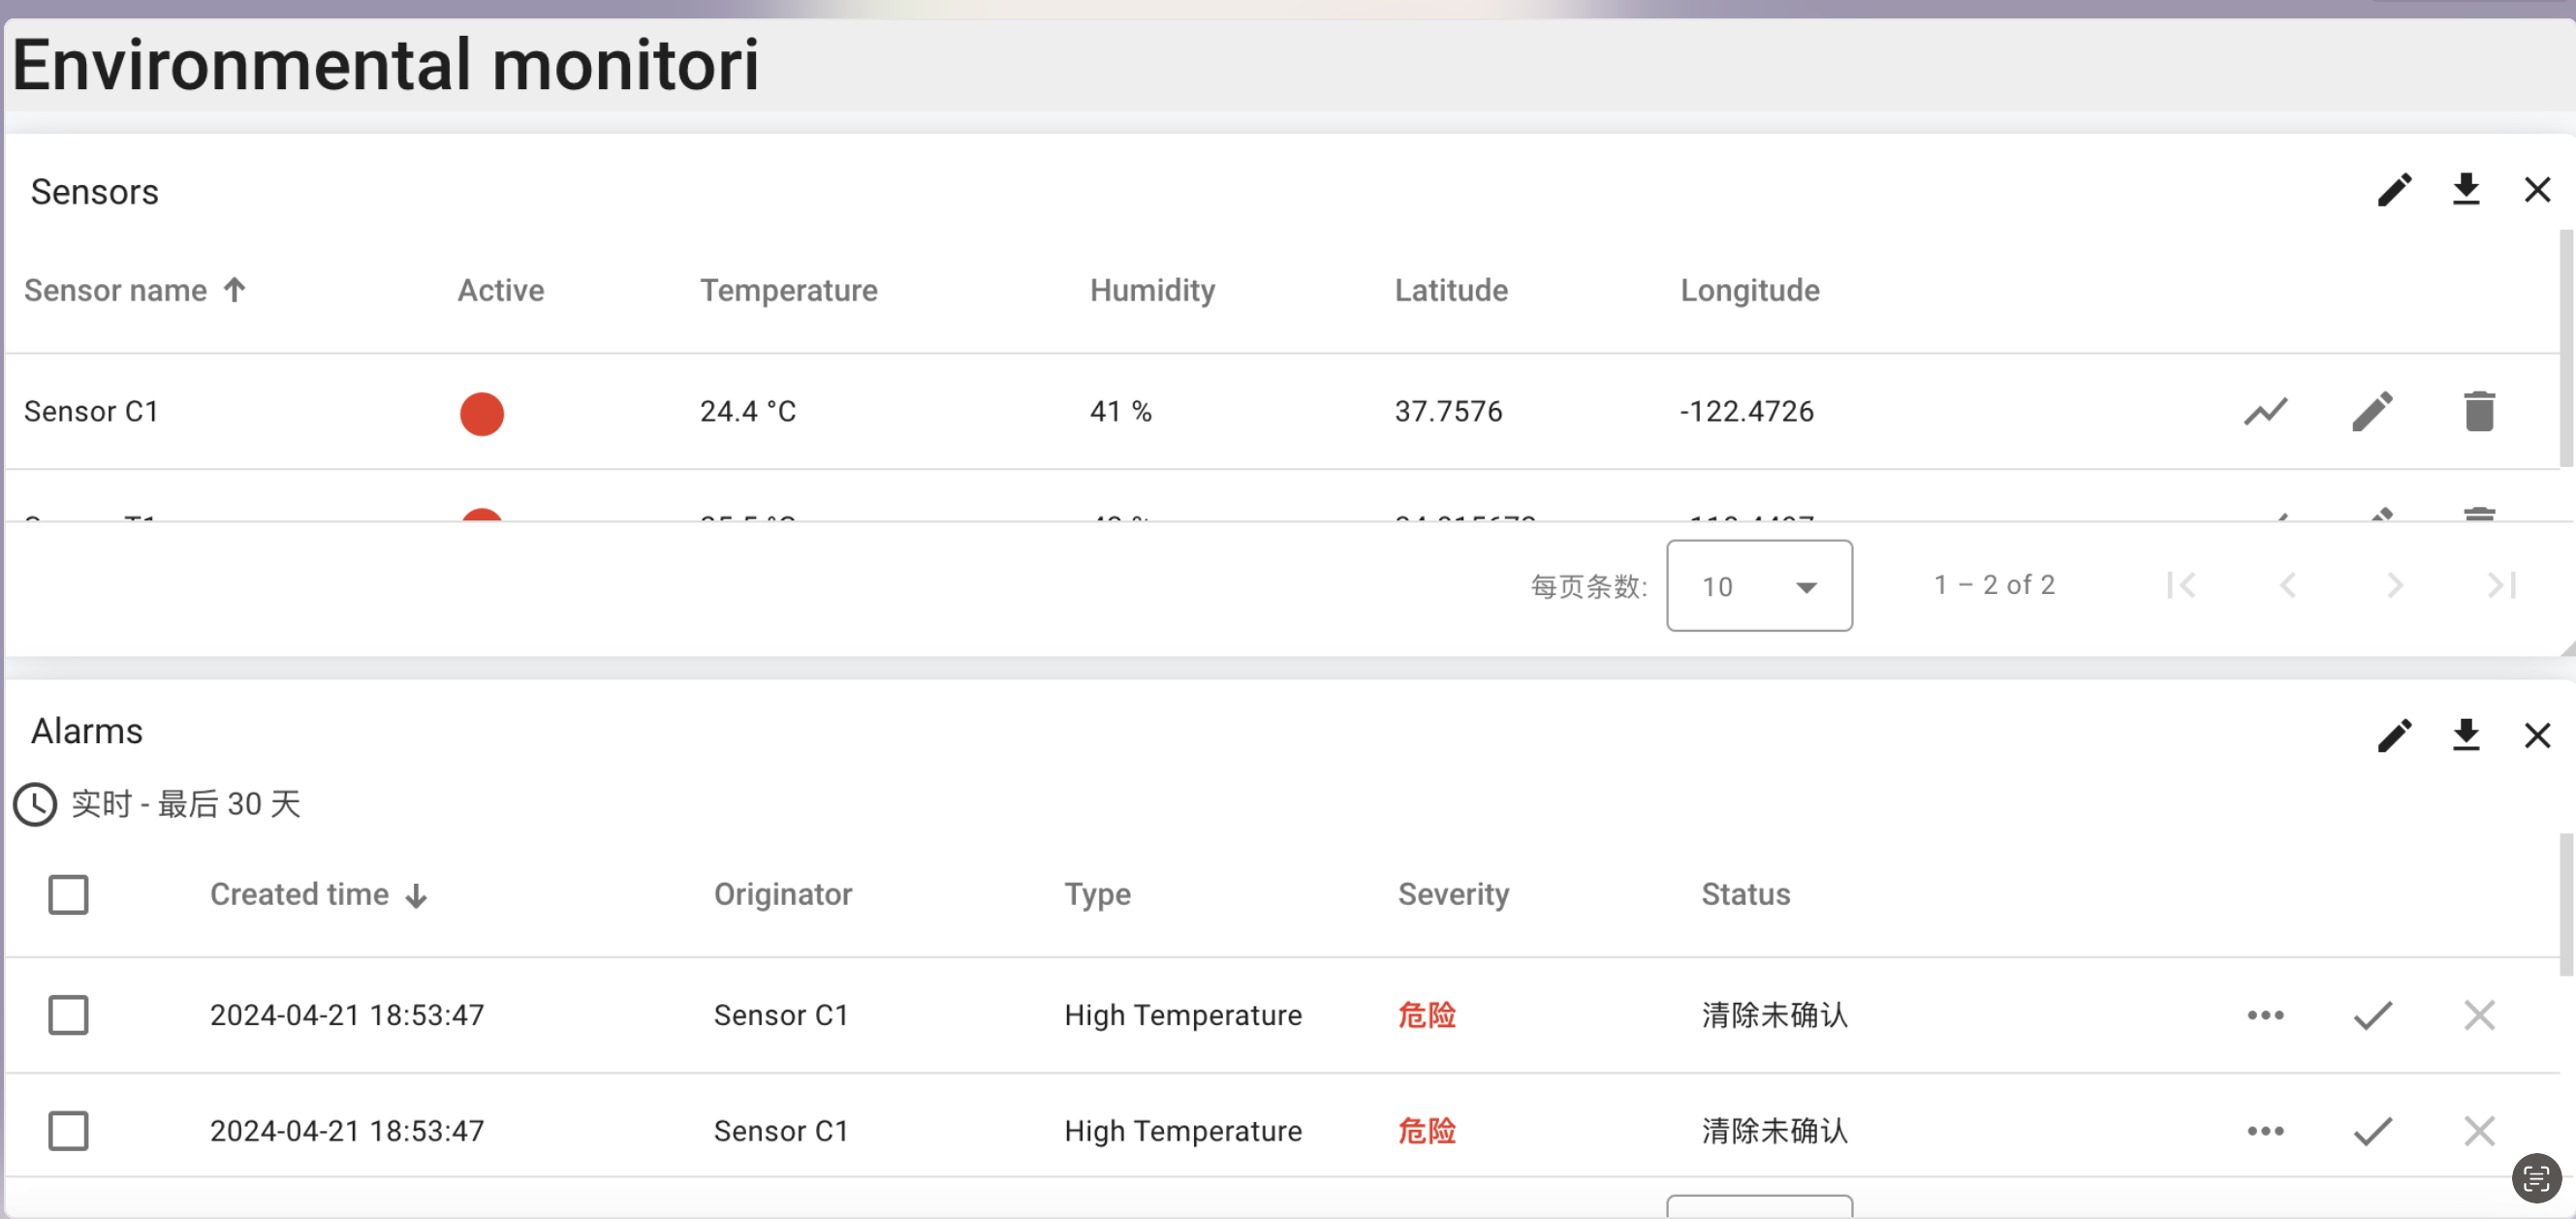The height and width of the screenshot is (1219, 2576).
Task: Sort sensors by Temperature column
Action: [x=788, y=291]
